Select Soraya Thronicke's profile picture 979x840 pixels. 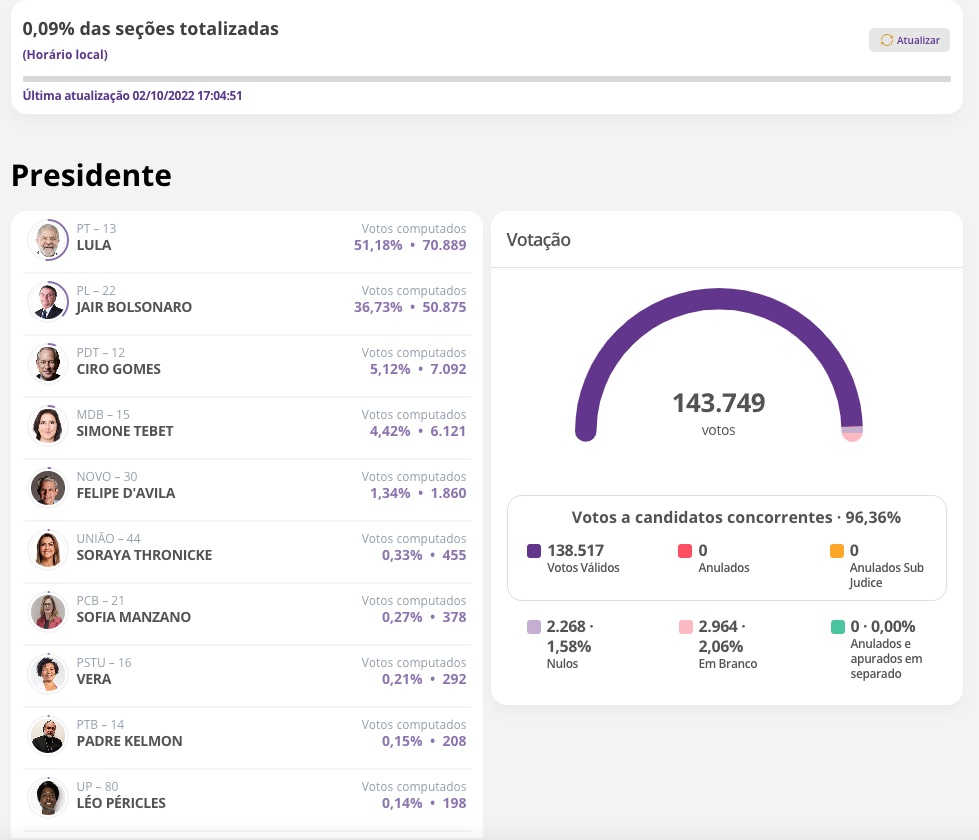pos(47,549)
